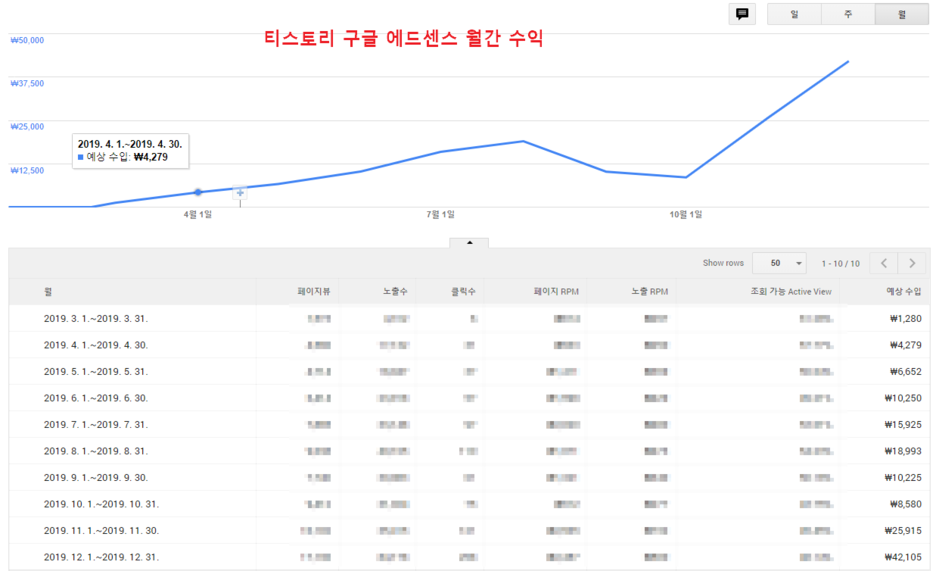The height and width of the screenshot is (571, 936).
Task: Go to the next table page
Action: 912,263
